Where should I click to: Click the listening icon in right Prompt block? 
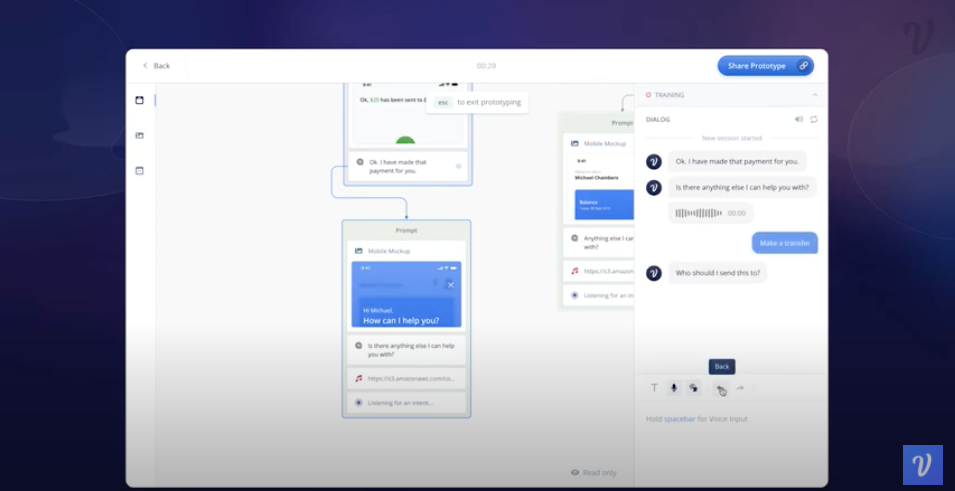pyautogui.click(x=574, y=295)
